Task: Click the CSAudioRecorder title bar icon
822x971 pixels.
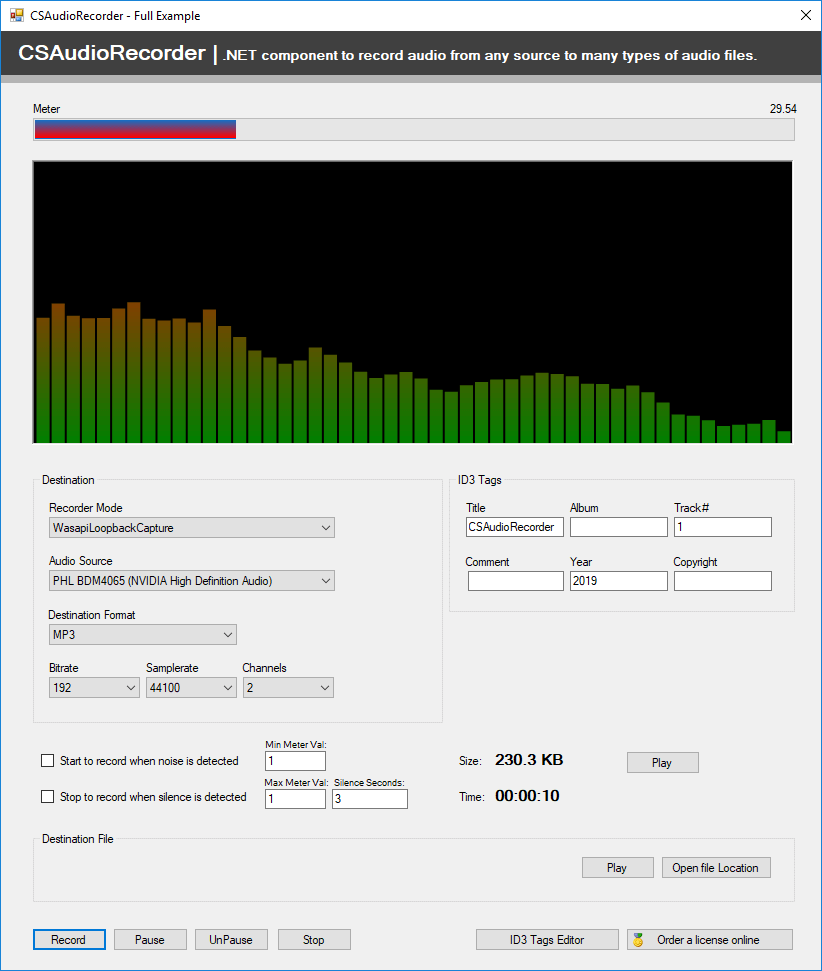Action: [x=18, y=15]
